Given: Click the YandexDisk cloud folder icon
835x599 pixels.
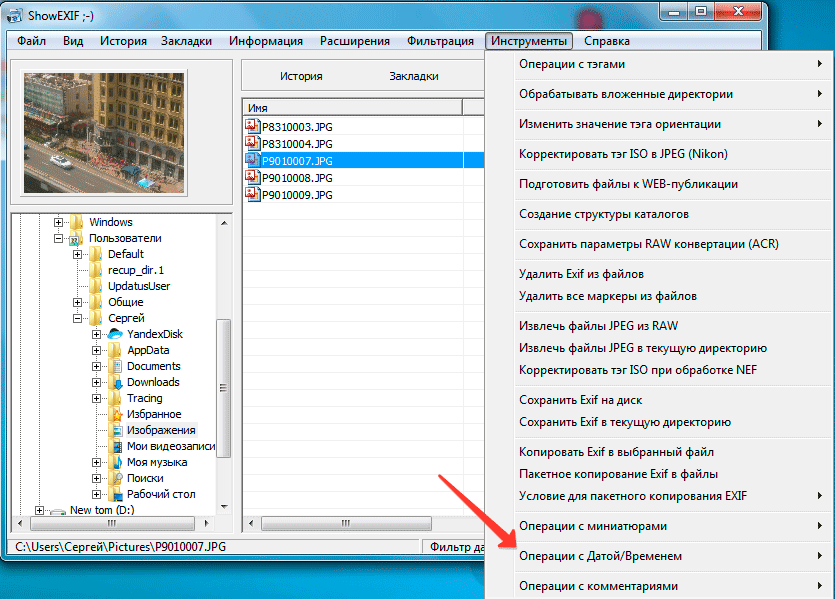Looking at the screenshot, I should point(115,334).
